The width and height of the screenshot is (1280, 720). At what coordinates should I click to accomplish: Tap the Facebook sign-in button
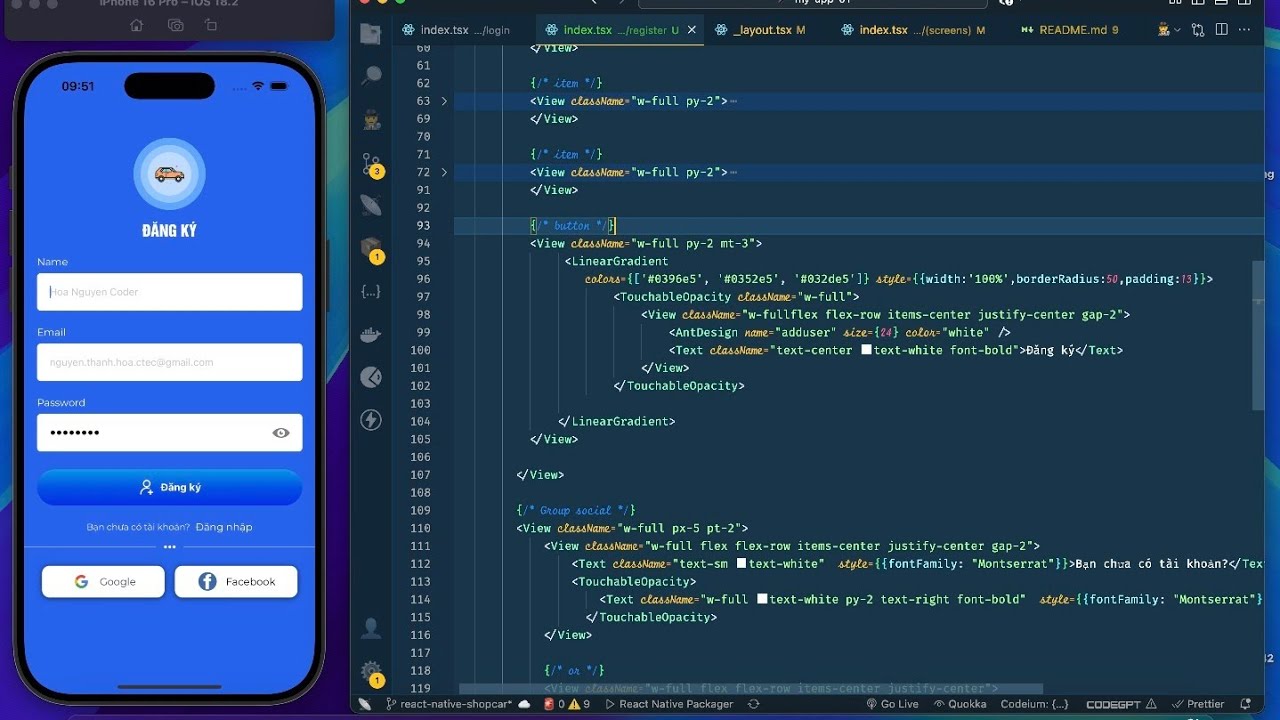[x=236, y=582]
